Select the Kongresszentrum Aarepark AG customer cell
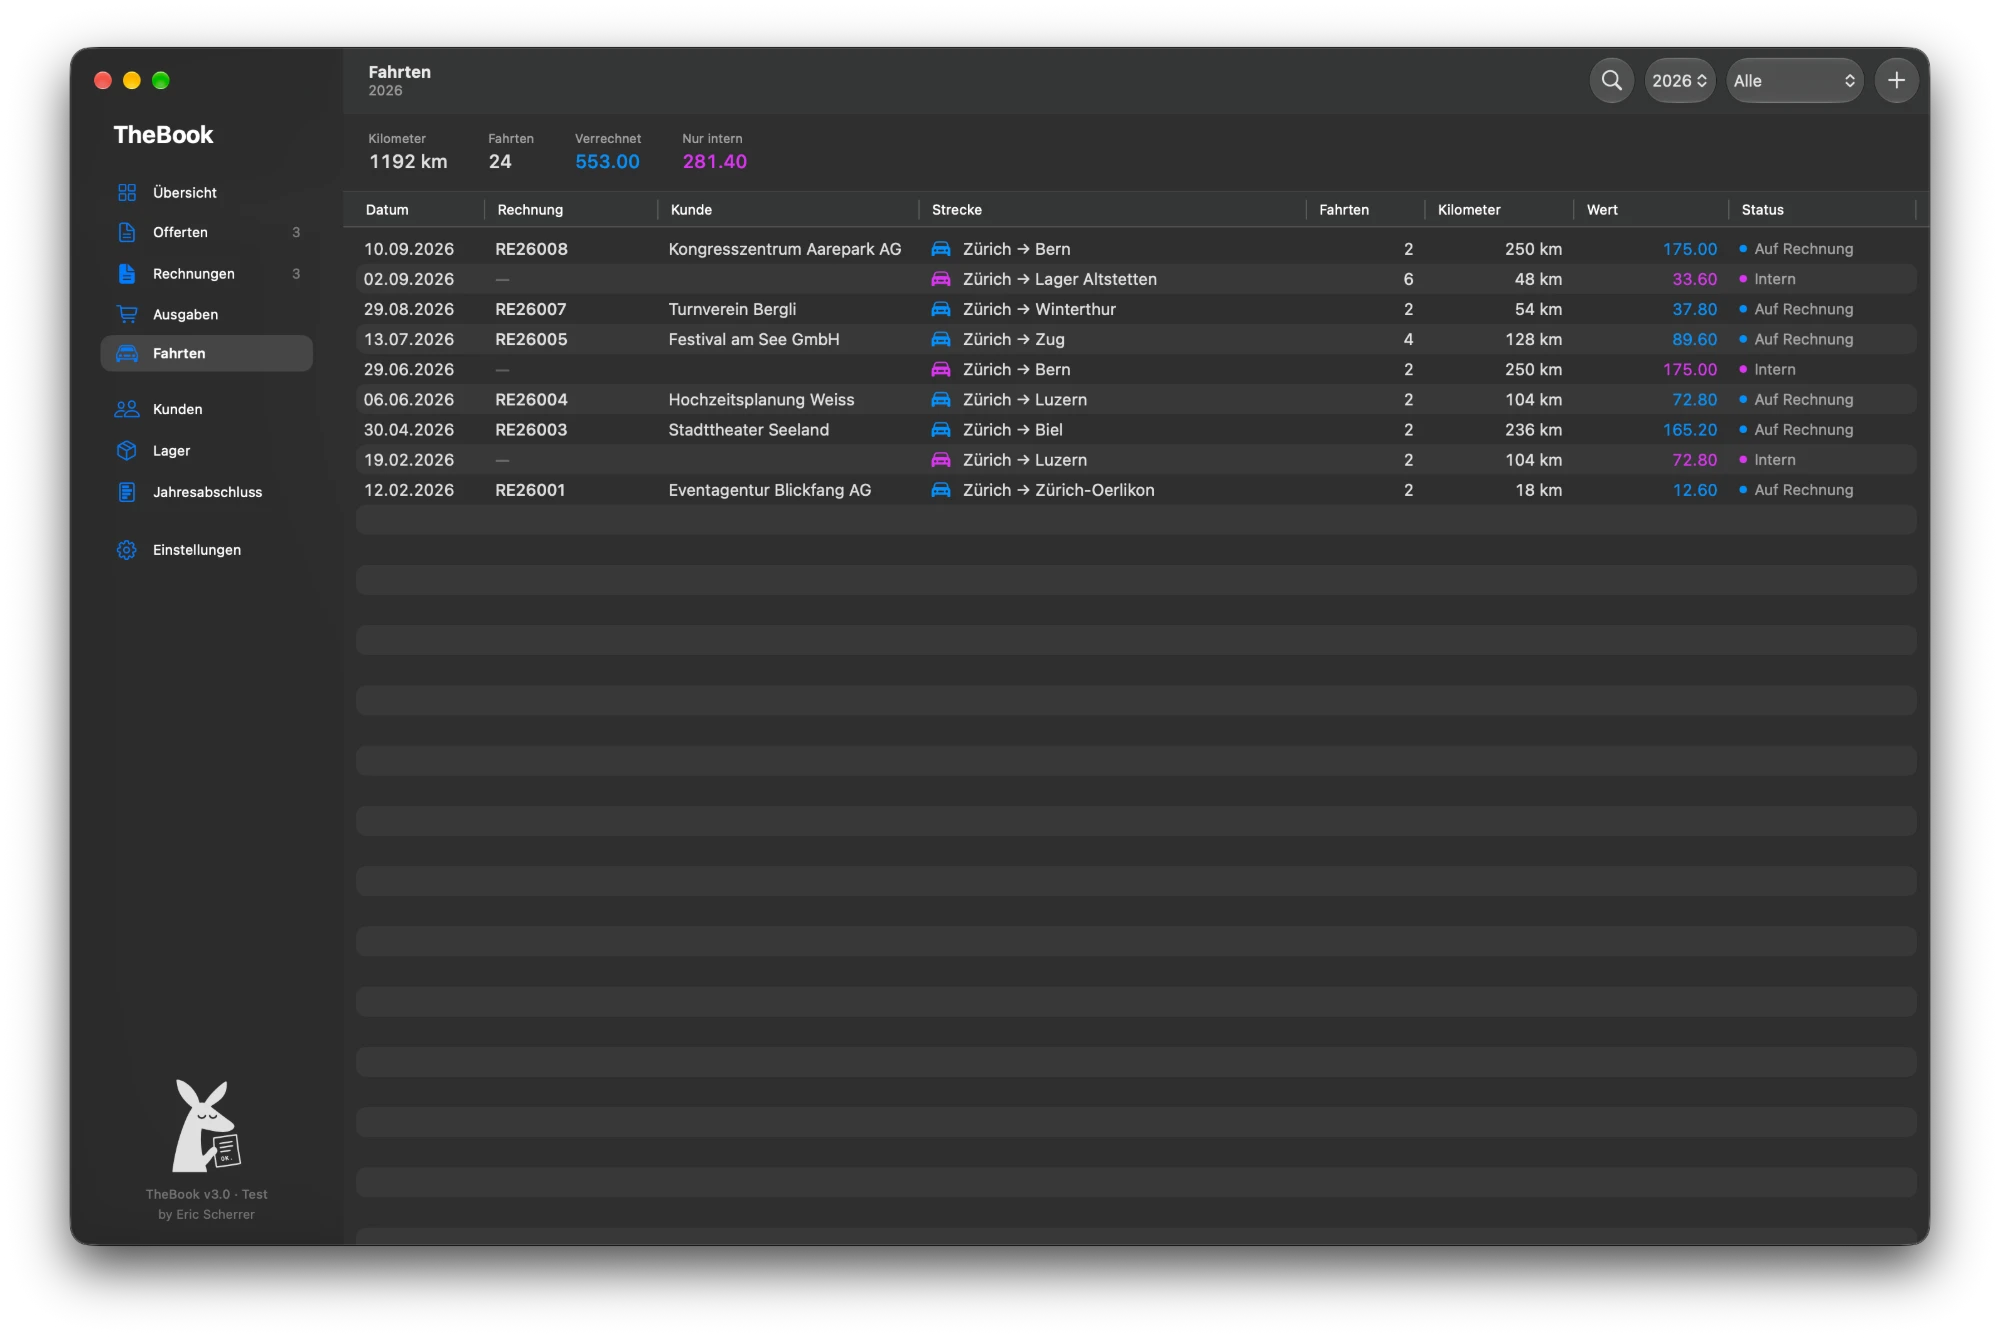2000x1338 pixels. tap(785, 249)
